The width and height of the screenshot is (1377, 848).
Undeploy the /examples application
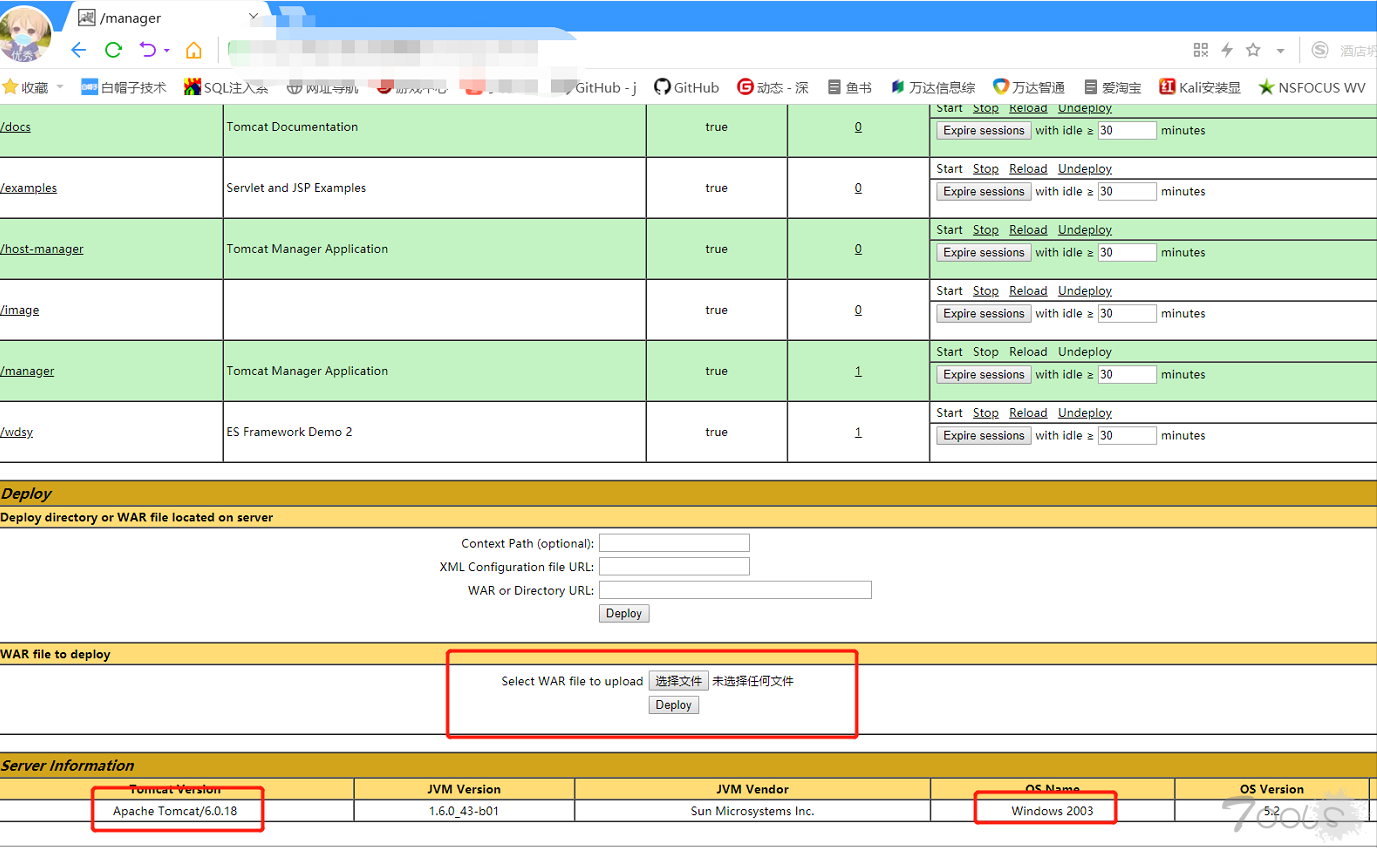(1085, 169)
